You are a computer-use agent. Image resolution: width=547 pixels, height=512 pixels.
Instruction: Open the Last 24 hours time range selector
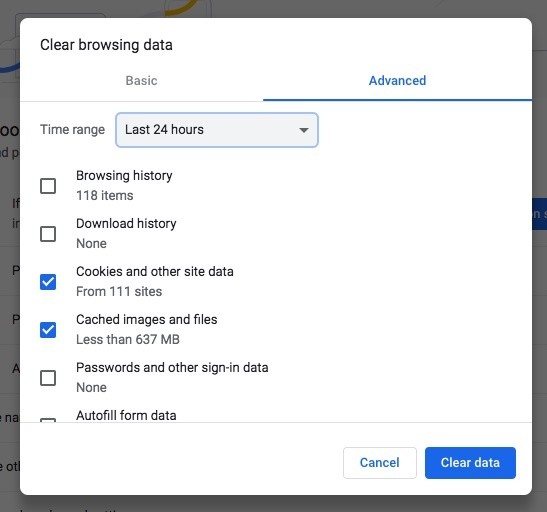217,130
